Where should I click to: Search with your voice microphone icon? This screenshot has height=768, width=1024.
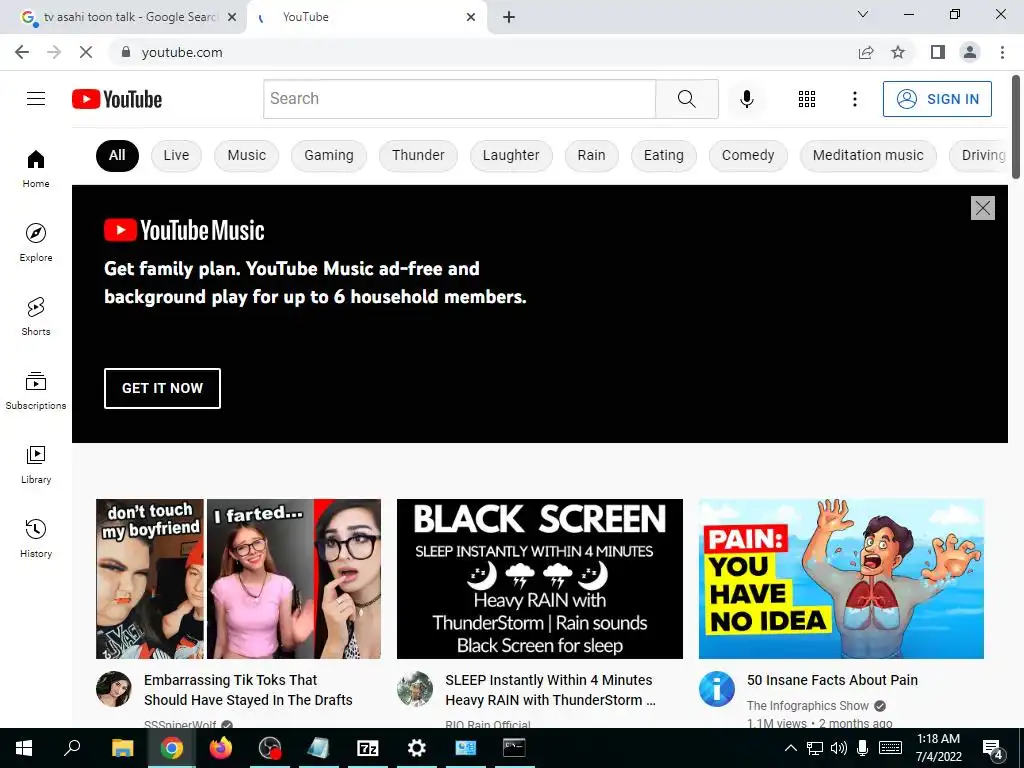pyautogui.click(x=746, y=99)
